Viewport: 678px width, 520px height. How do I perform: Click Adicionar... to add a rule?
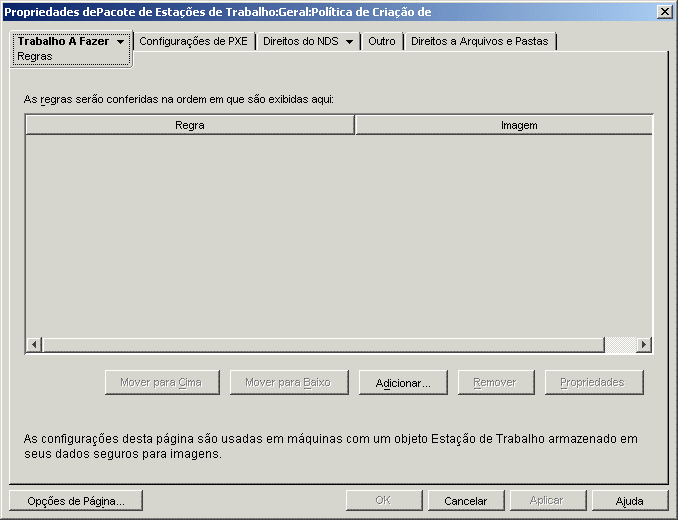pyautogui.click(x=403, y=382)
